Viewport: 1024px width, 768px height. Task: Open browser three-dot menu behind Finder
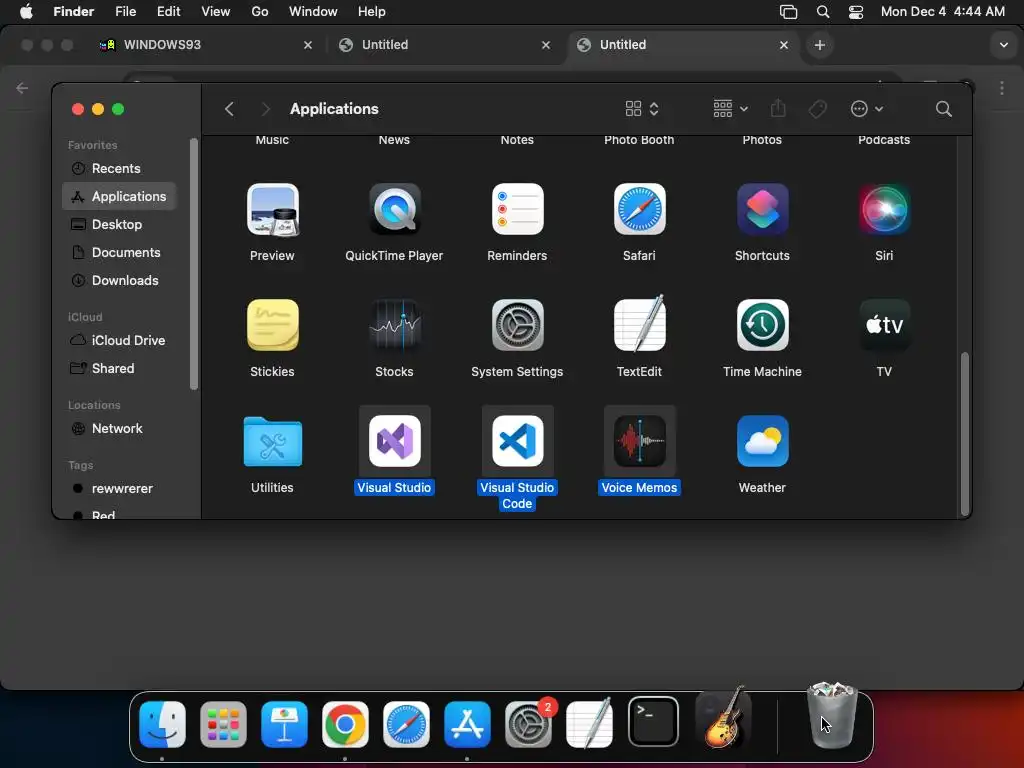[1002, 88]
